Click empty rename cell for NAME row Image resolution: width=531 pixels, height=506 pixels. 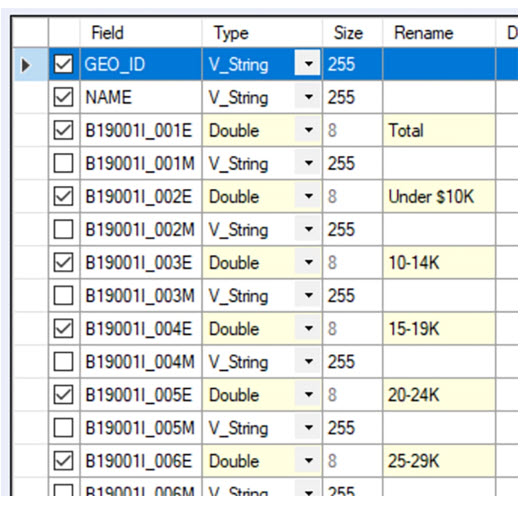pyautogui.click(x=439, y=97)
